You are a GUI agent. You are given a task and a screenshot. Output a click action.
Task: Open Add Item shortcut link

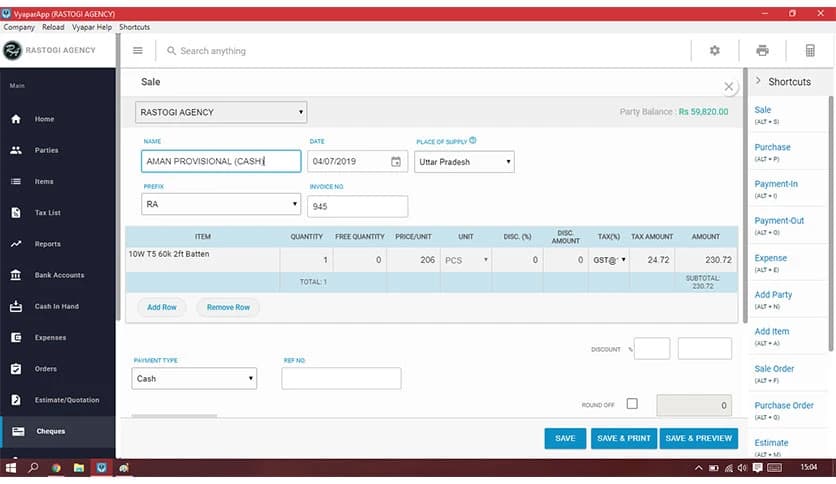(x=771, y=332)
